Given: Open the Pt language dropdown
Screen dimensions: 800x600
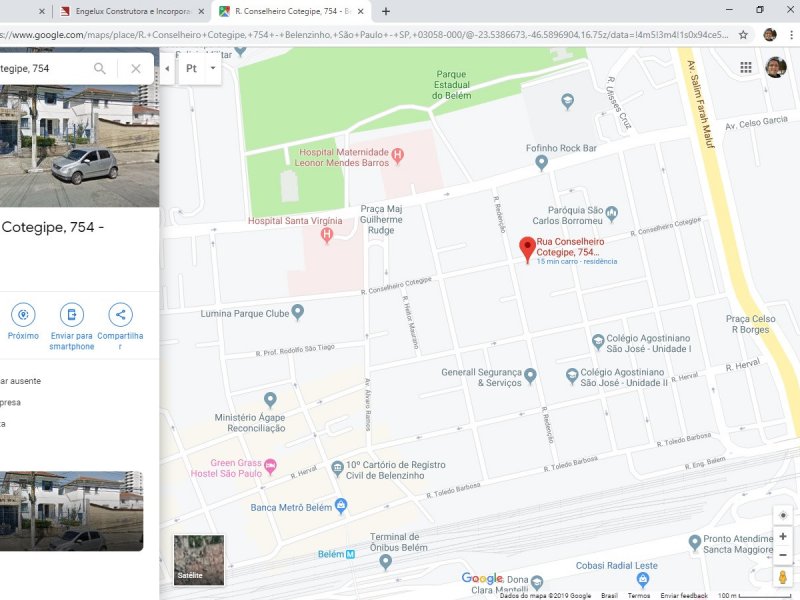Looking at the screenshot, I should click(x=200, y=68).
